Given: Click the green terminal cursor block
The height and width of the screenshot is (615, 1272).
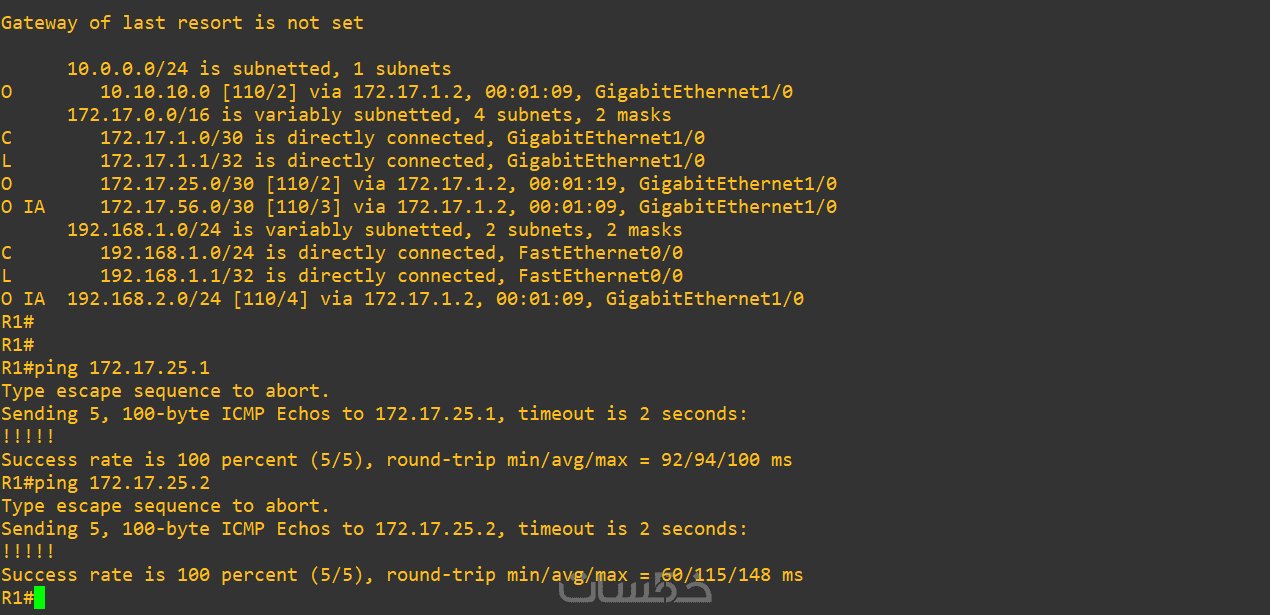Looking at the screenshot, I should point(39,598).
